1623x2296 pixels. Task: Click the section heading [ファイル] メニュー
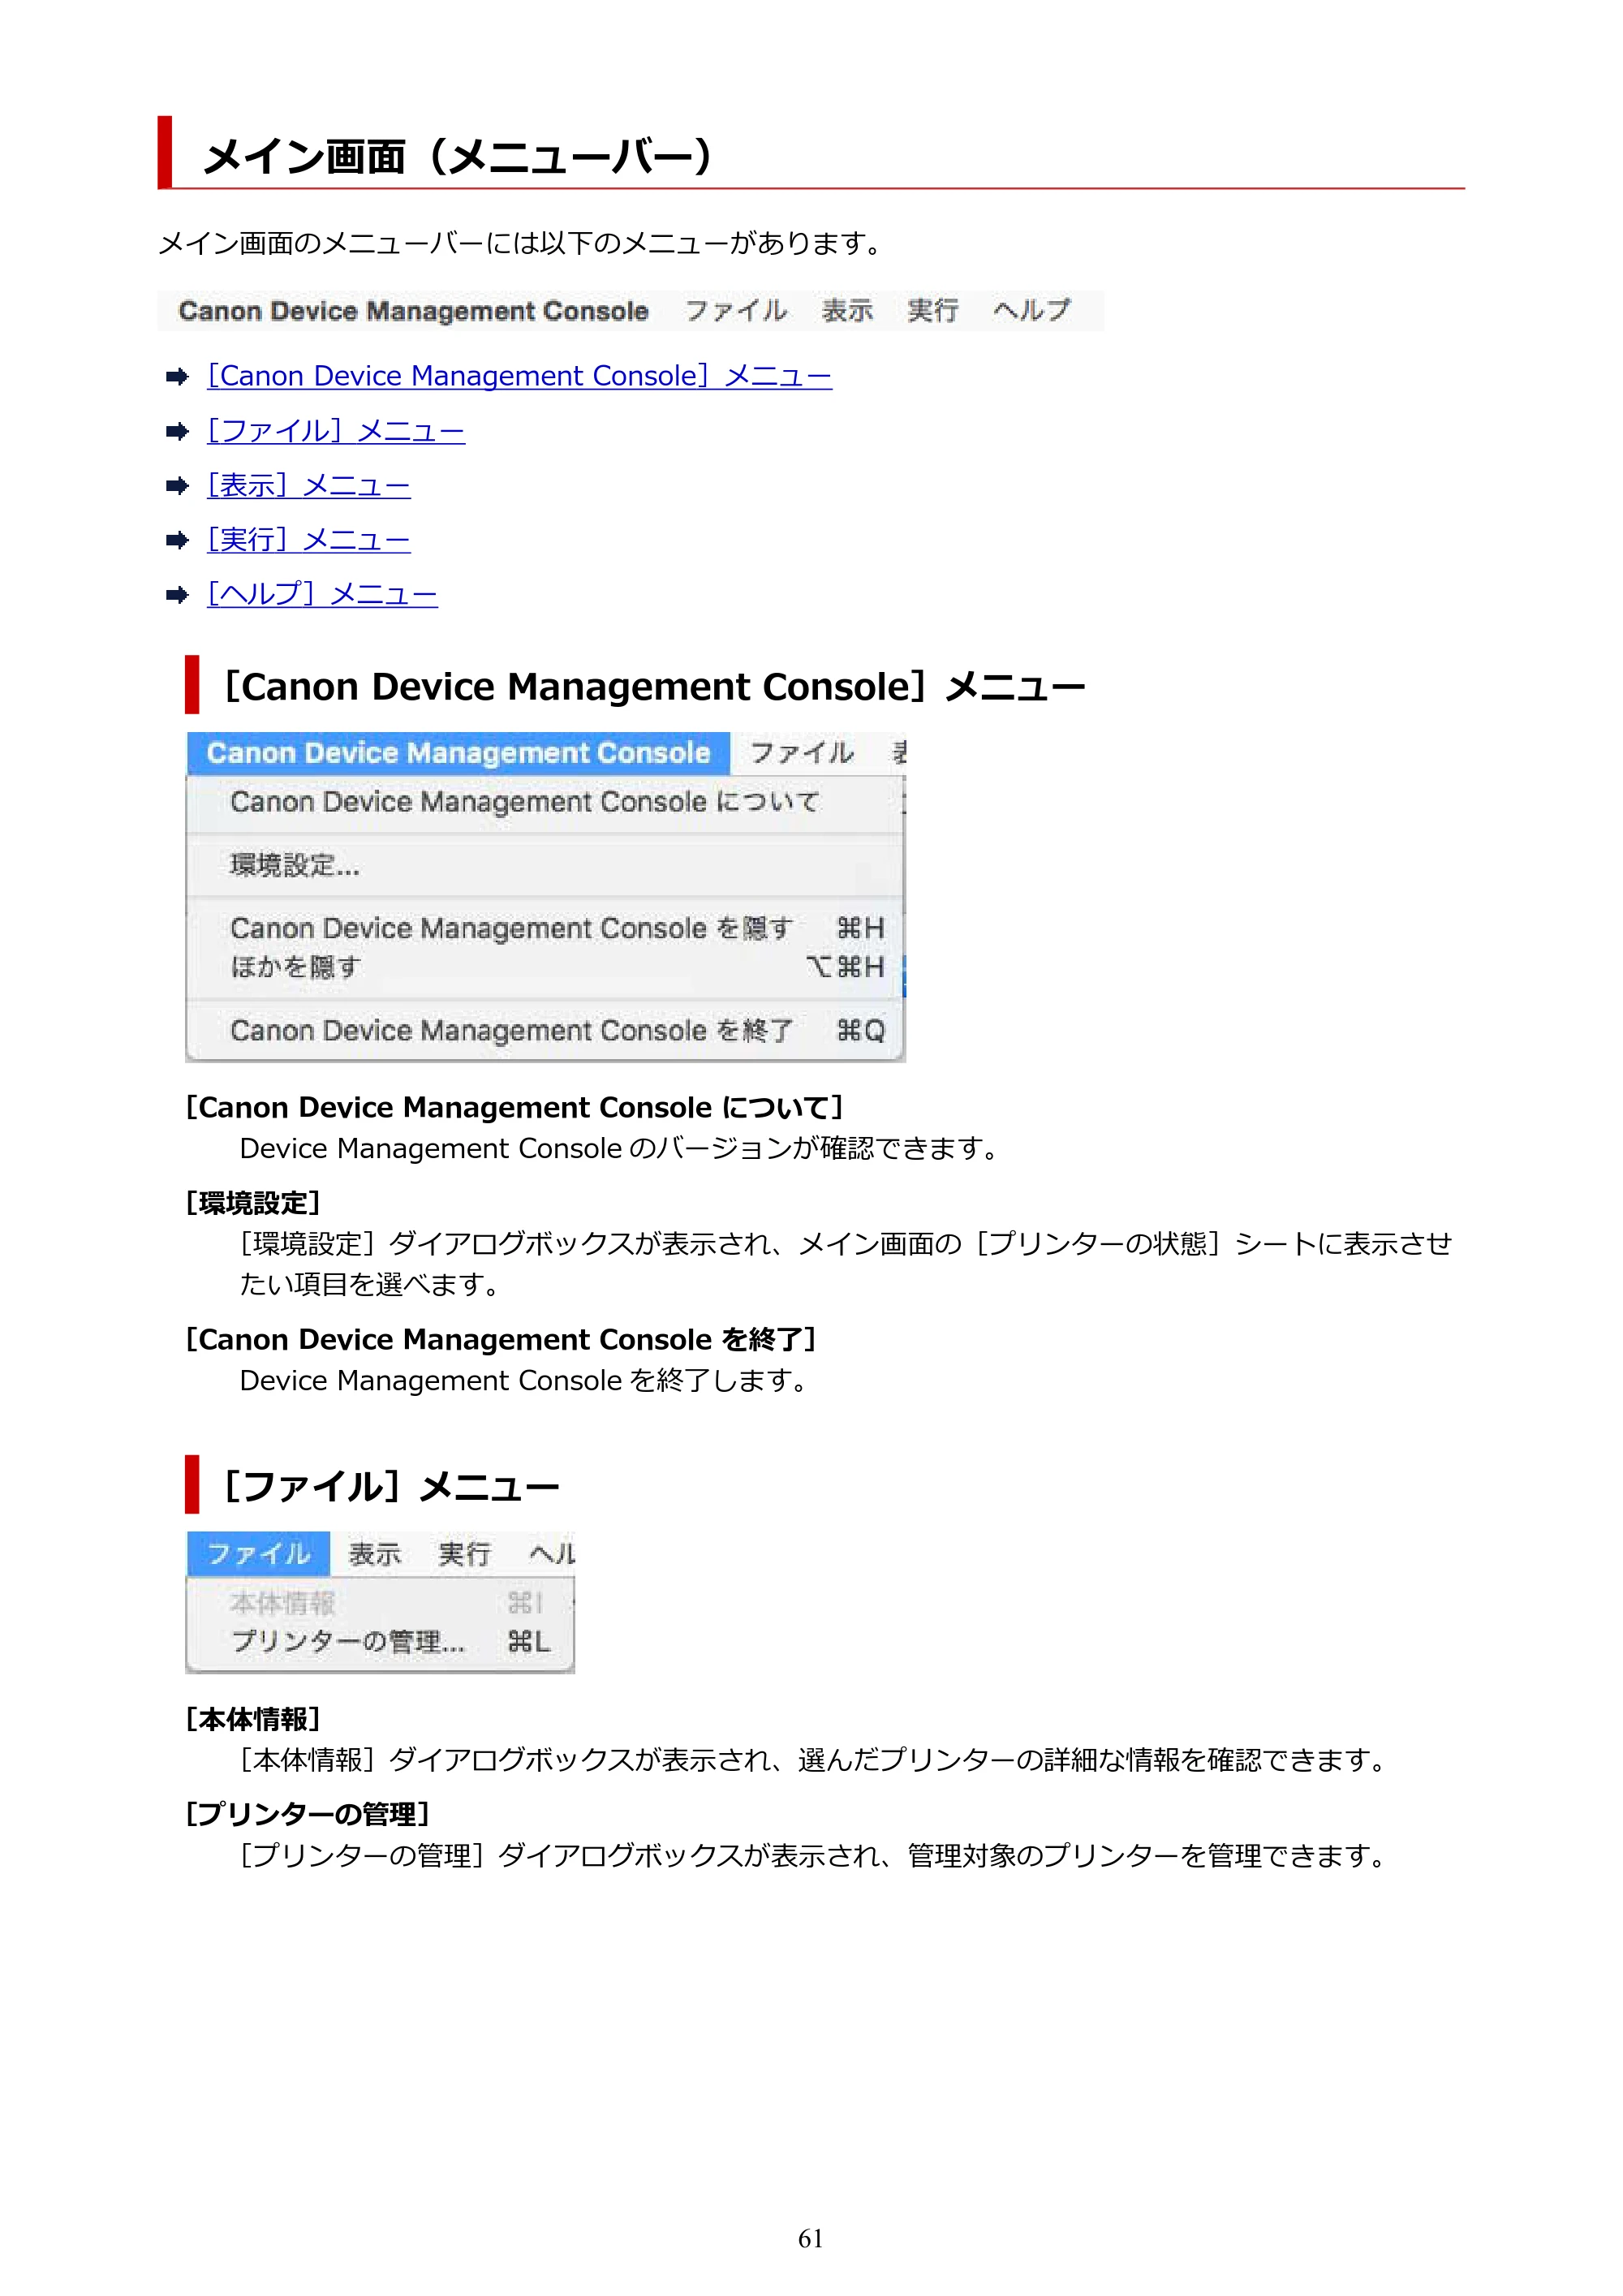pos(391,1487)
